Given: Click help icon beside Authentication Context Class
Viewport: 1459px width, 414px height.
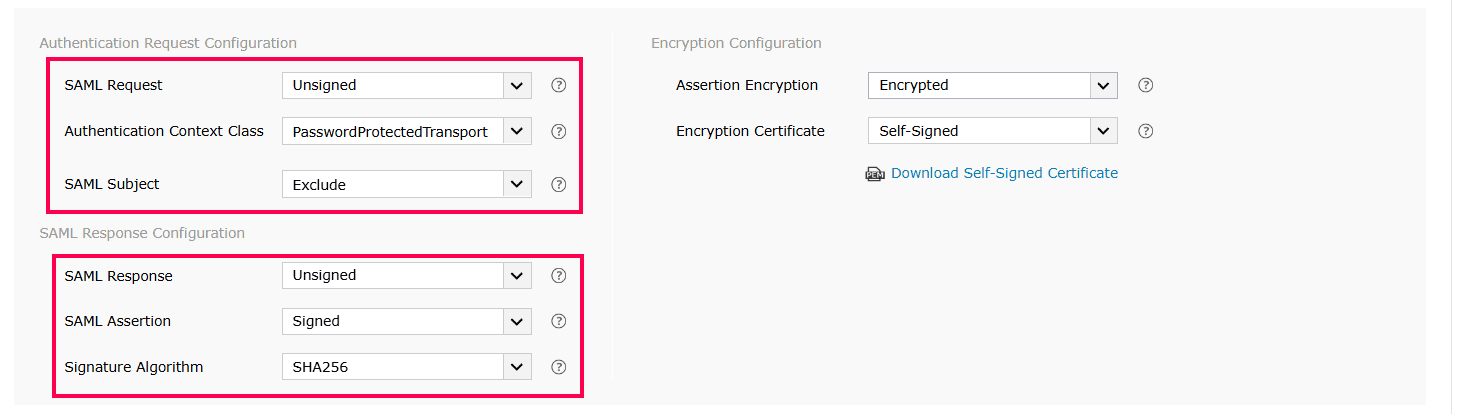Looking at the screenshot, I should [559, 131].
